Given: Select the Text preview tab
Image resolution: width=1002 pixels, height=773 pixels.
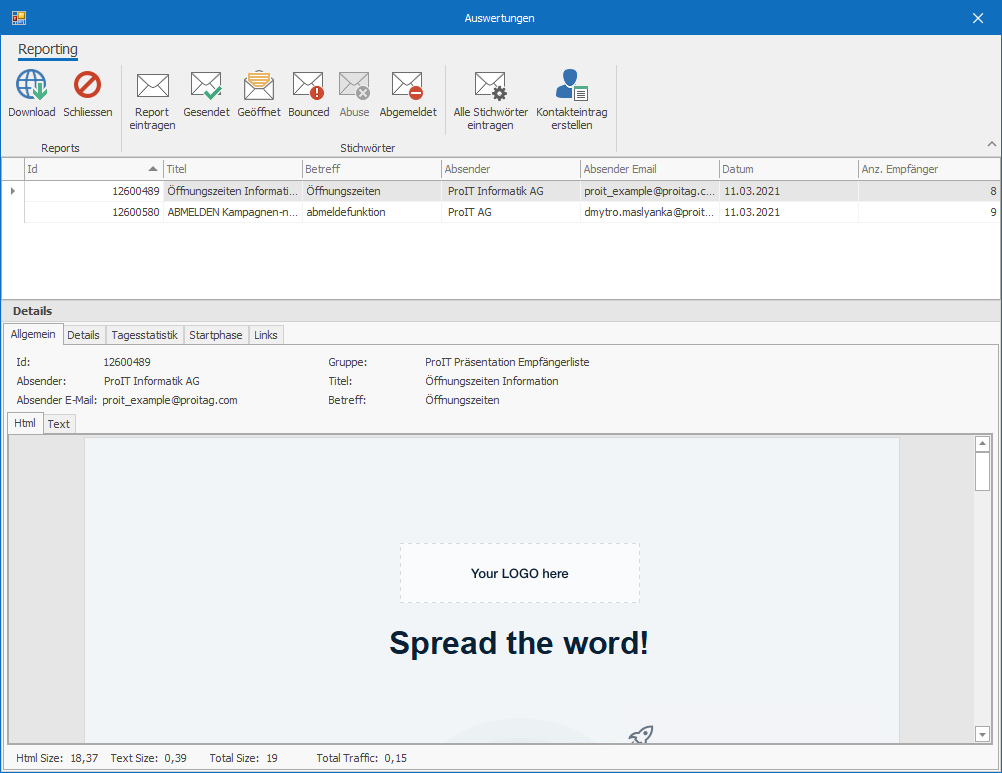Looking at the screenshot, I should [x=59, y=424].
